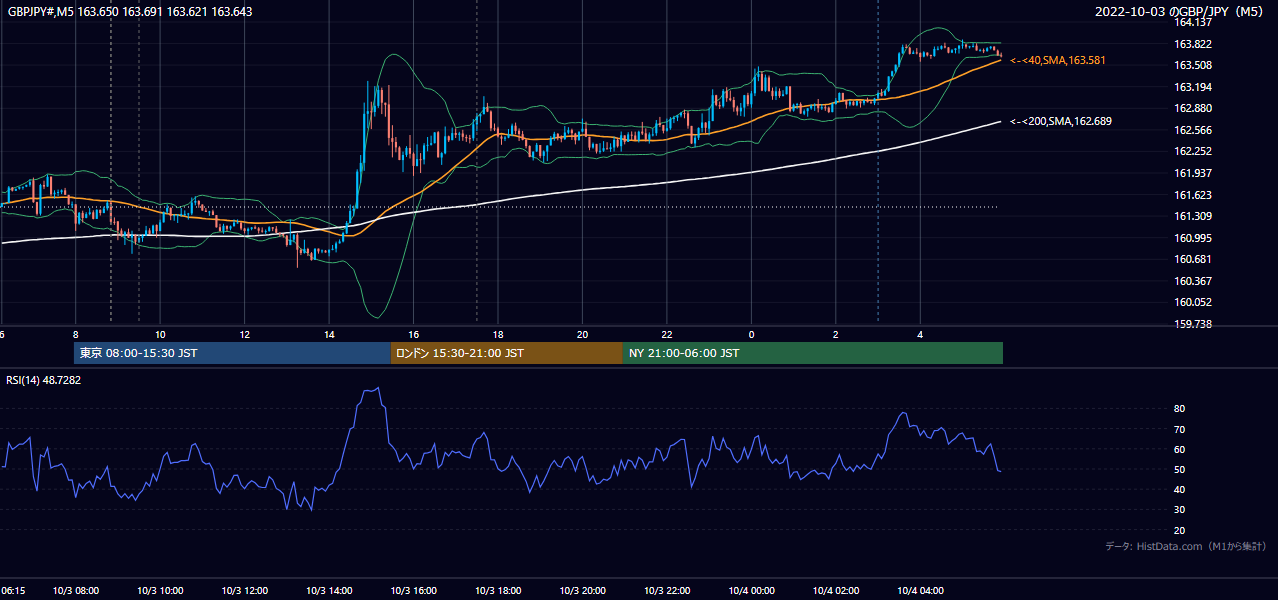The height and width of the screenshot is (600, 1278).
Task: Click the 161.309 price axis label
Action: (x=1192, y=216)
